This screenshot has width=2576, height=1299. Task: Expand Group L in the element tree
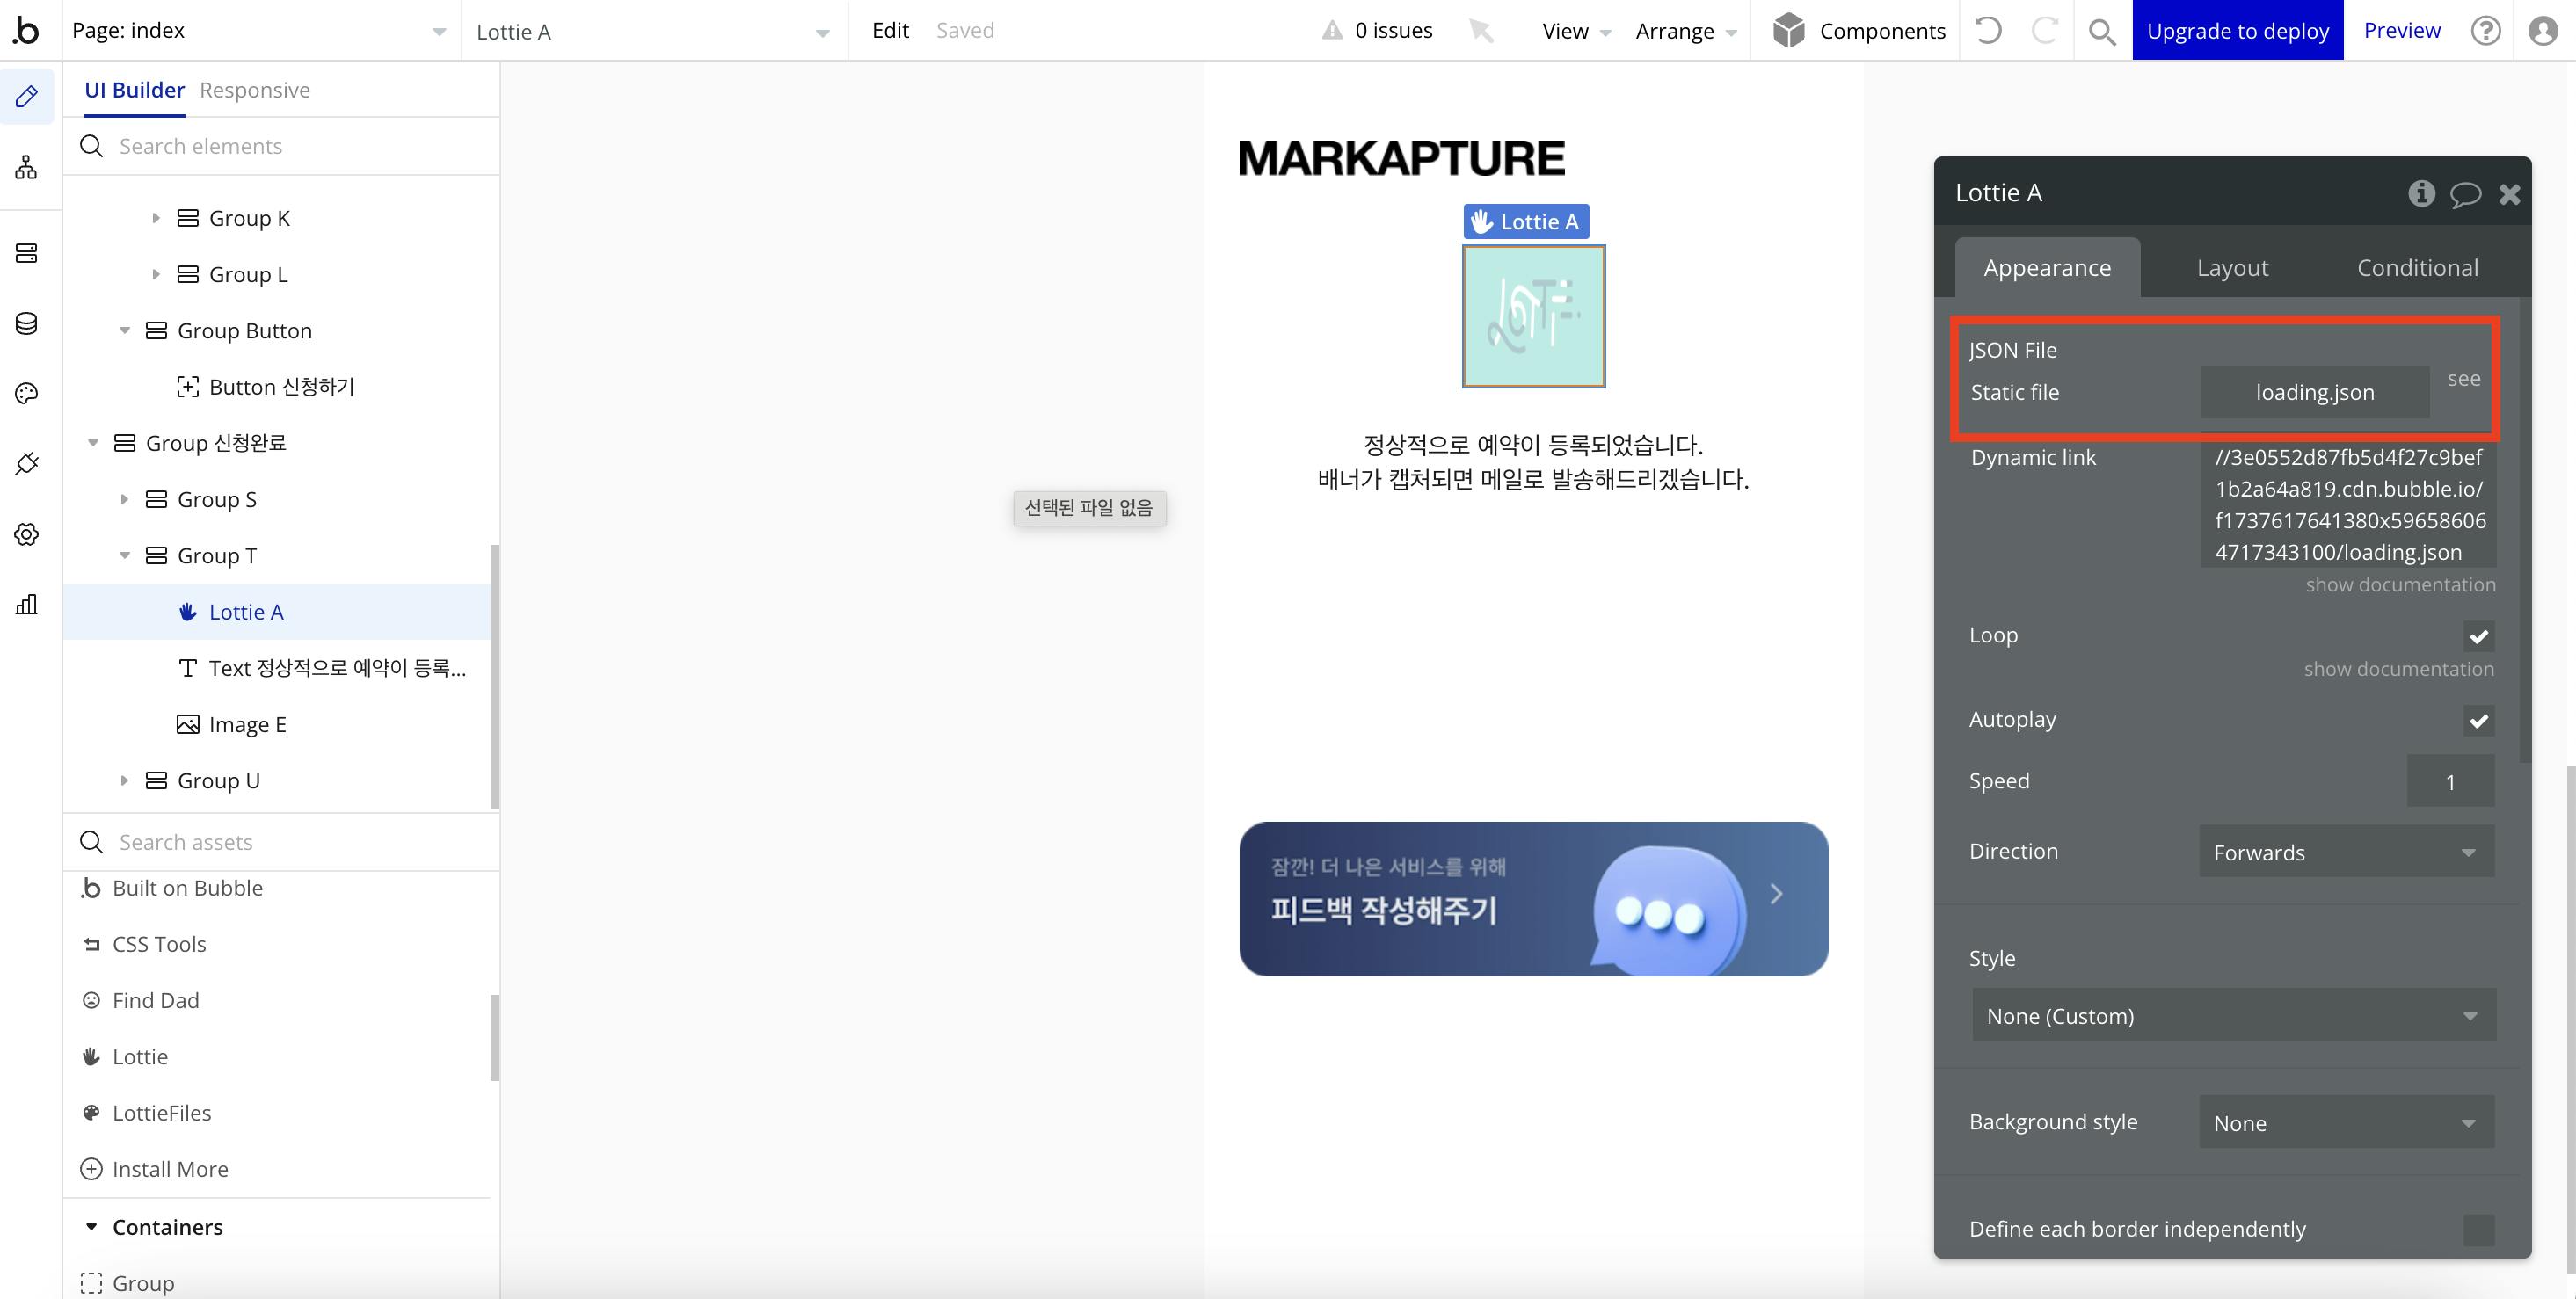(155, 274)
